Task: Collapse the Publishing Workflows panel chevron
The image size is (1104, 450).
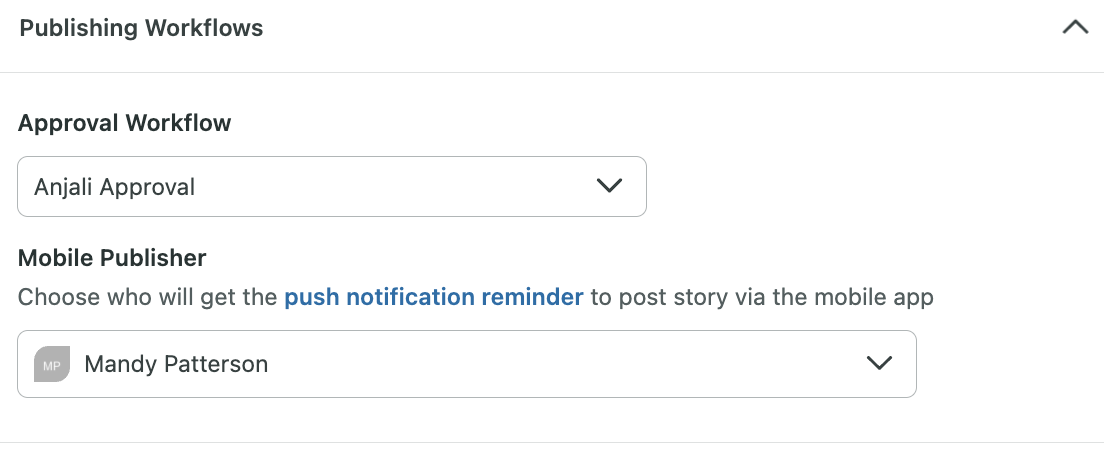Action: (x=1075, y=28)
